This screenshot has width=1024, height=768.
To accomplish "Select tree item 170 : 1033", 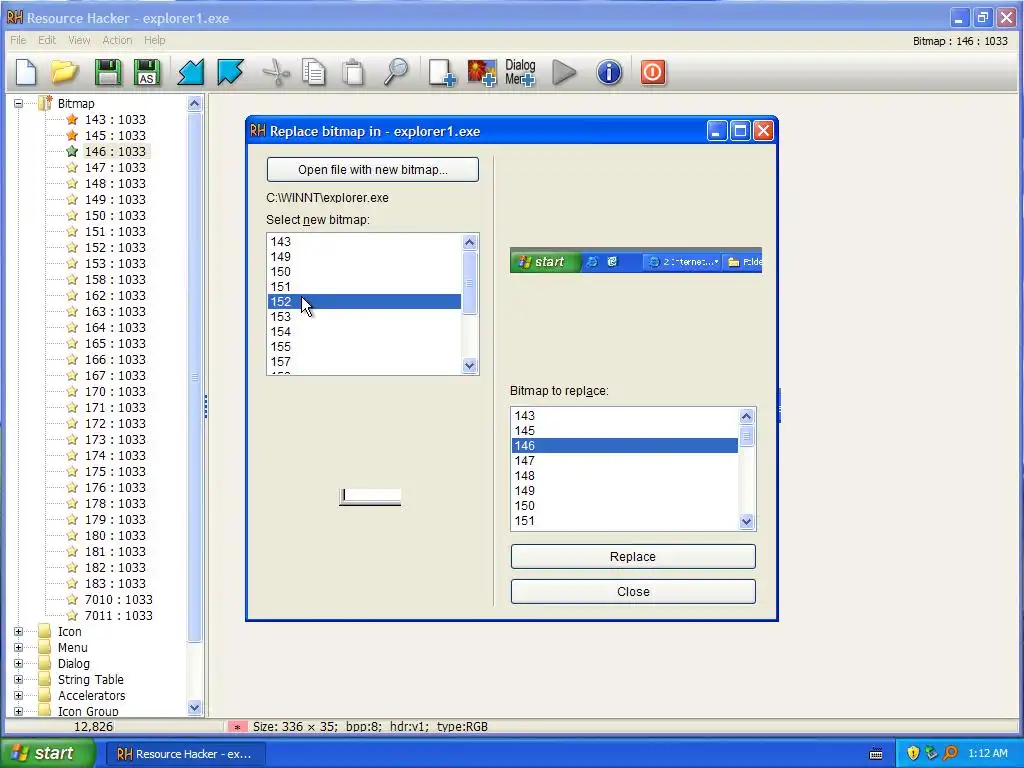I will (x=115, y=392).
